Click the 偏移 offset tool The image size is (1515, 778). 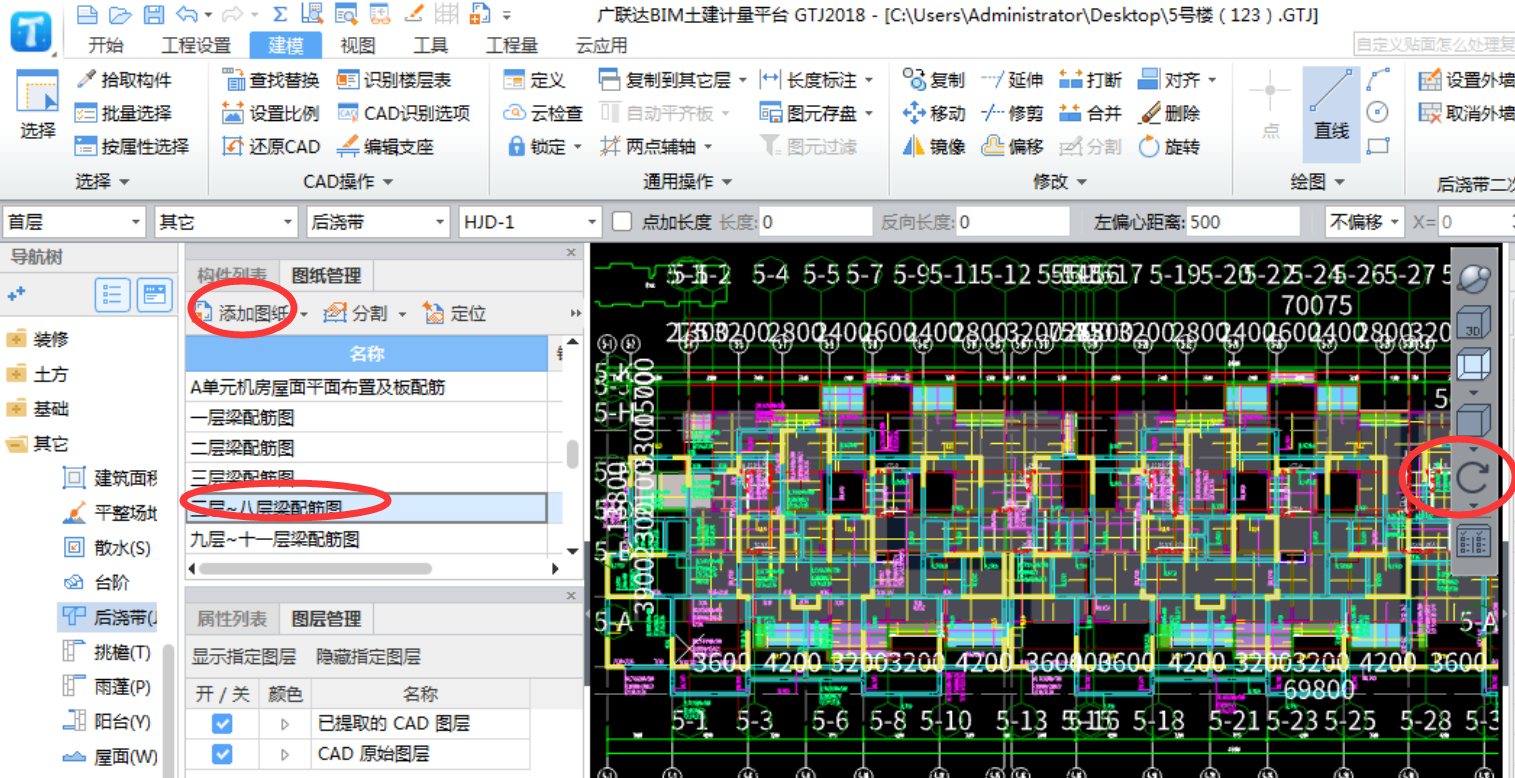1012,146
